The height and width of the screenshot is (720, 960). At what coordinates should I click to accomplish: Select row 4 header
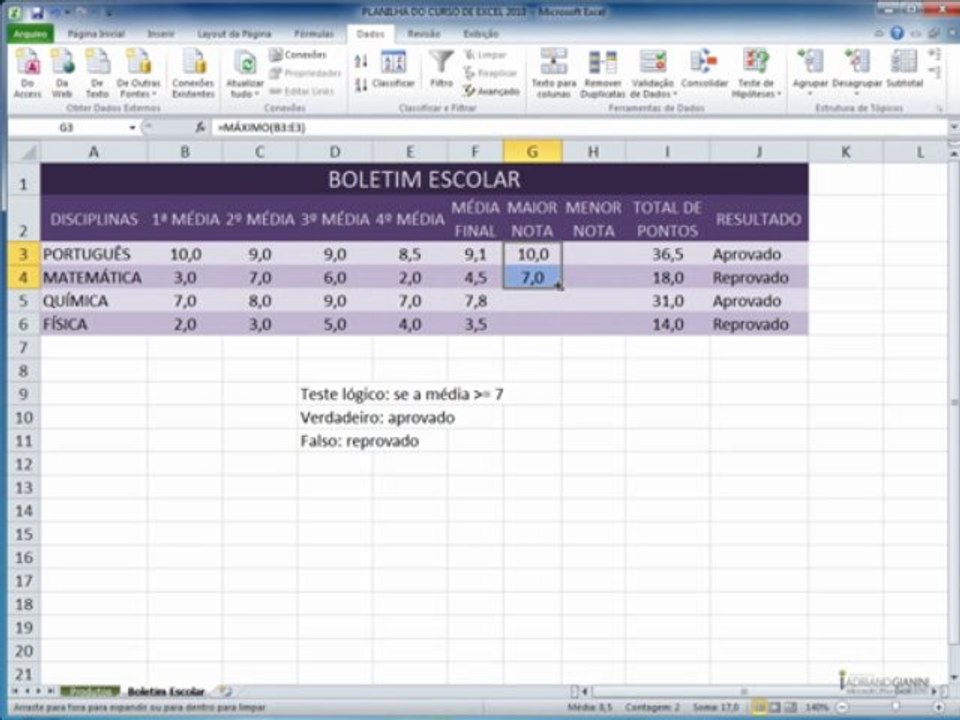coord(23,277)
